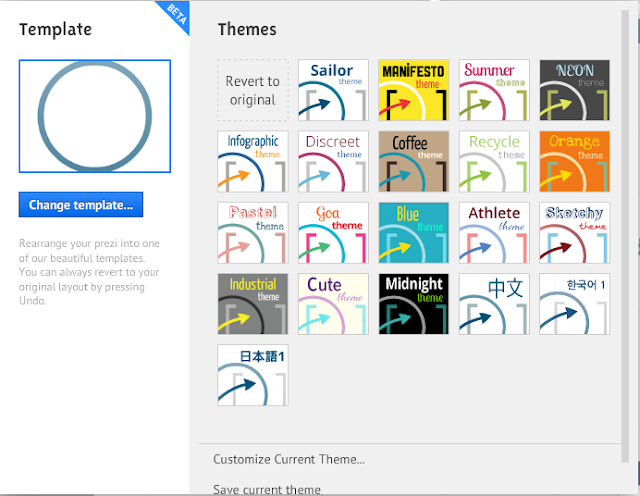
Task: Open Customize Current Theme option
Action: pos(289,459)
